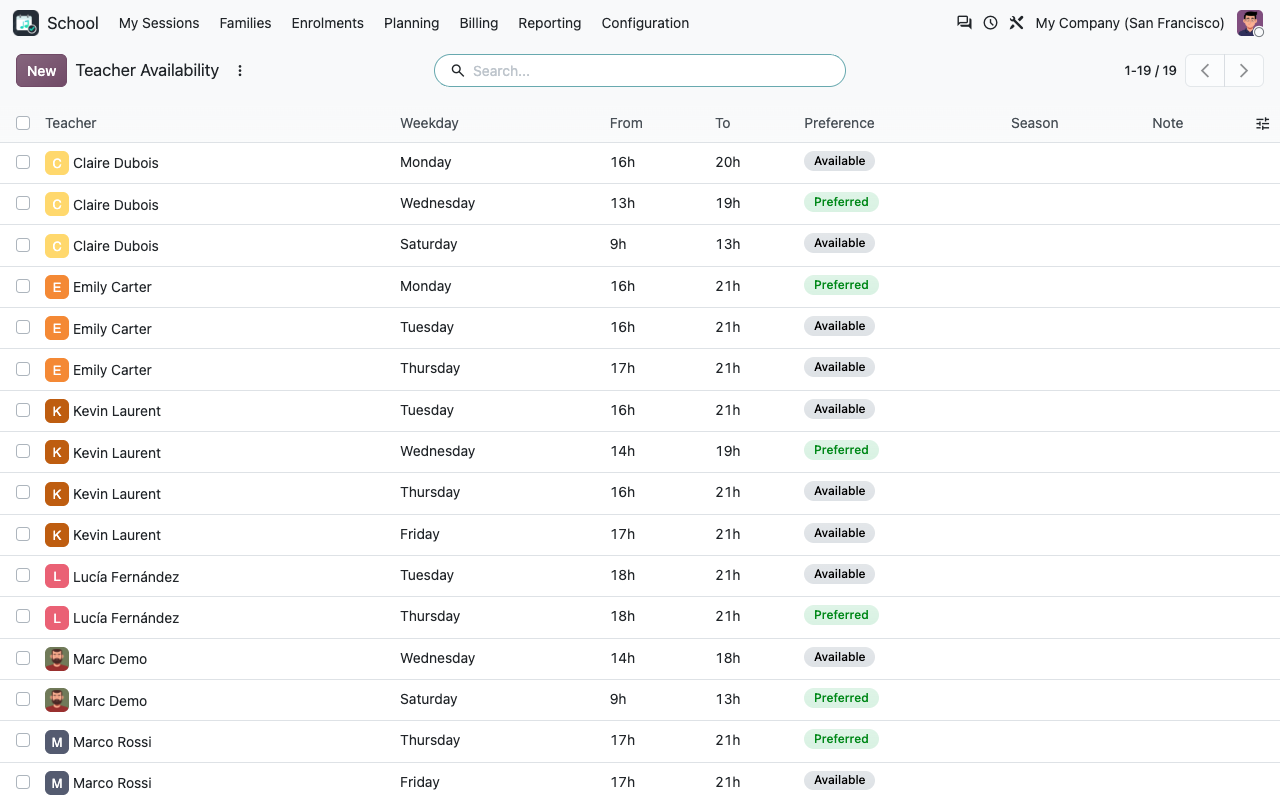
Task: Click Marc Demo photo in Saturday row
Action: click(57, 700)
